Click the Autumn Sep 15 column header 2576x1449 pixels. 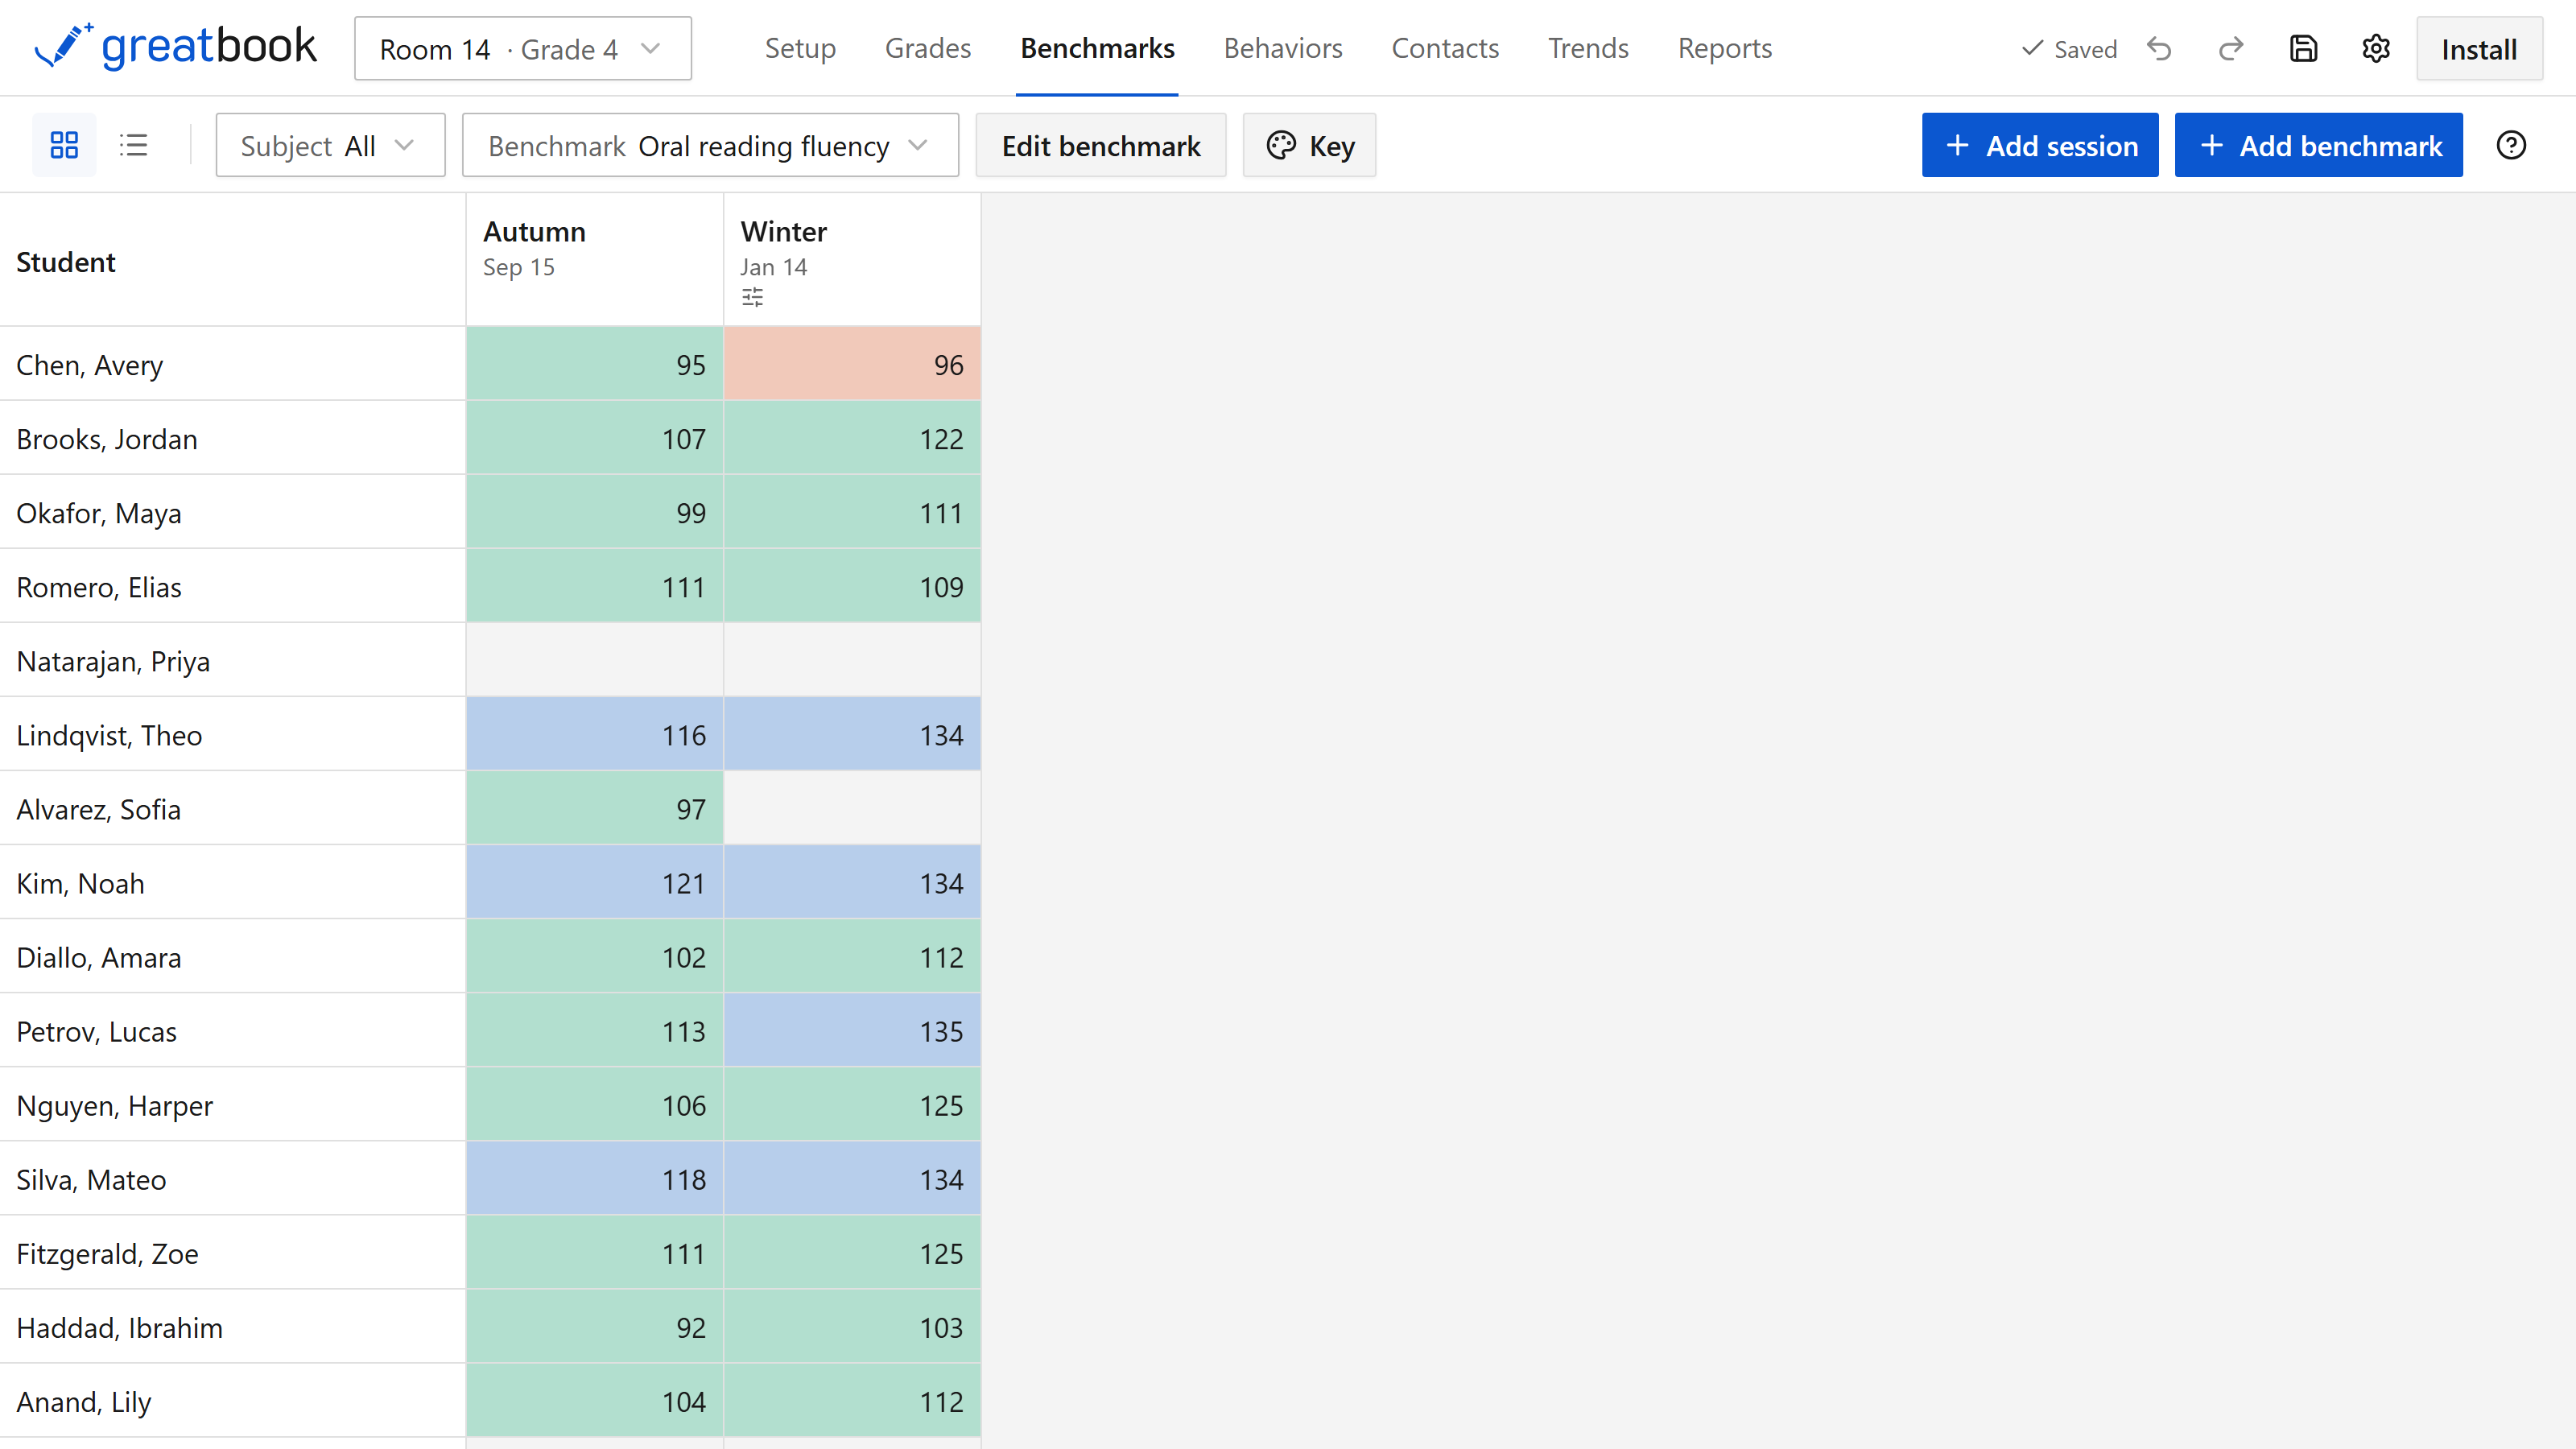tap(594, 260)
